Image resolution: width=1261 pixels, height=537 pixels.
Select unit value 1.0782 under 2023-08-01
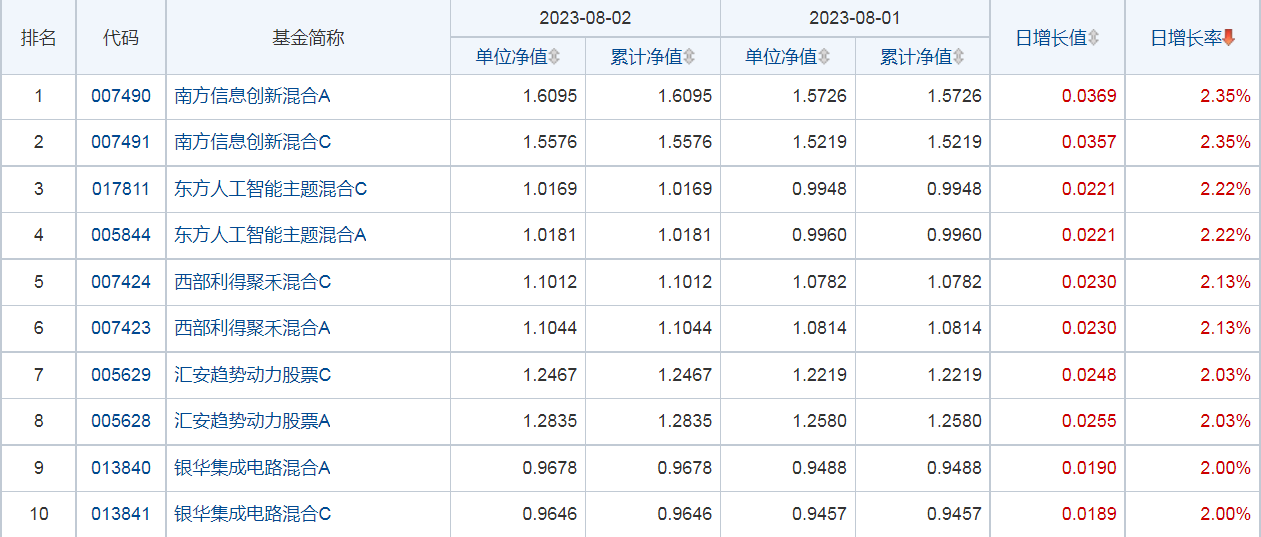point(819,282)
